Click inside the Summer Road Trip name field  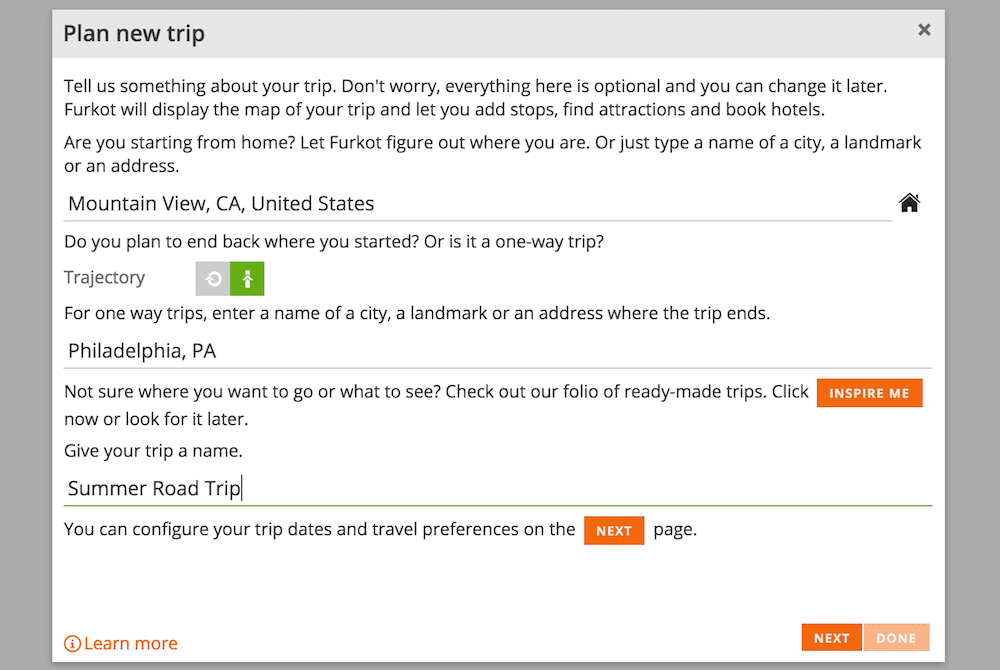497,489
